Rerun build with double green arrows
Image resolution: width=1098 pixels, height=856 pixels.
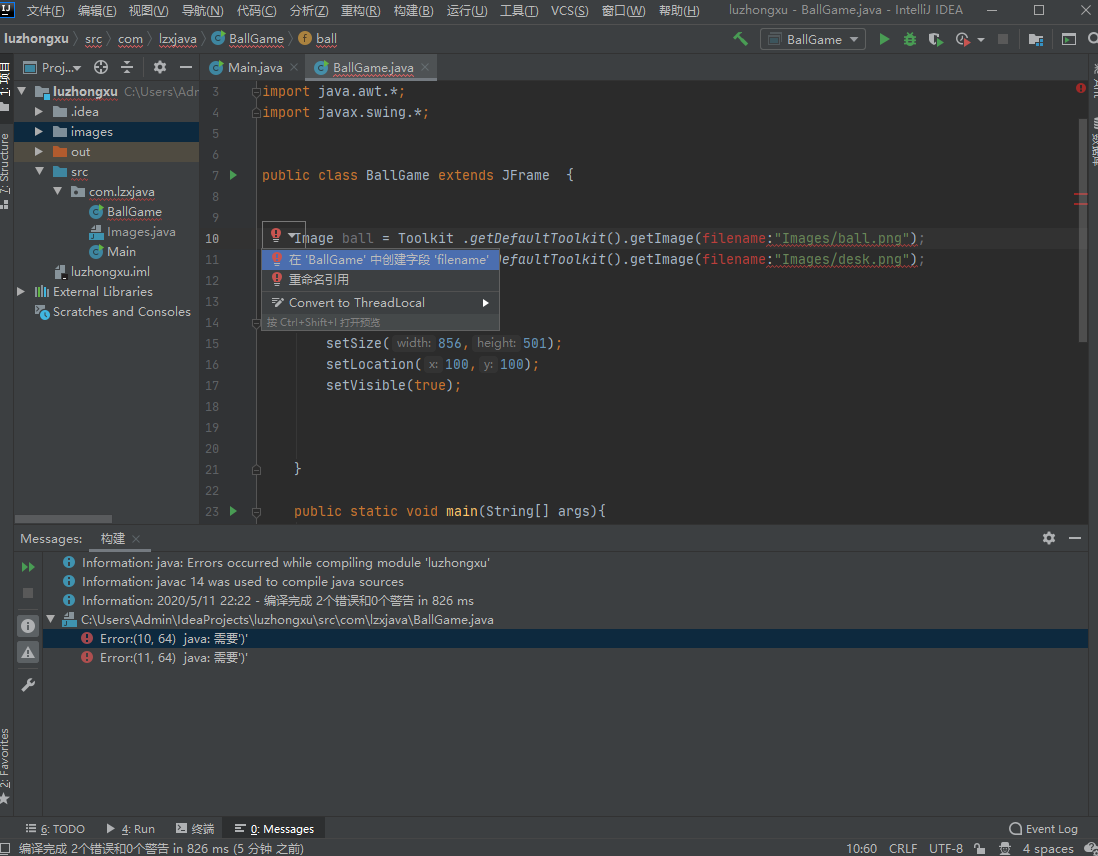pos(28,567)
